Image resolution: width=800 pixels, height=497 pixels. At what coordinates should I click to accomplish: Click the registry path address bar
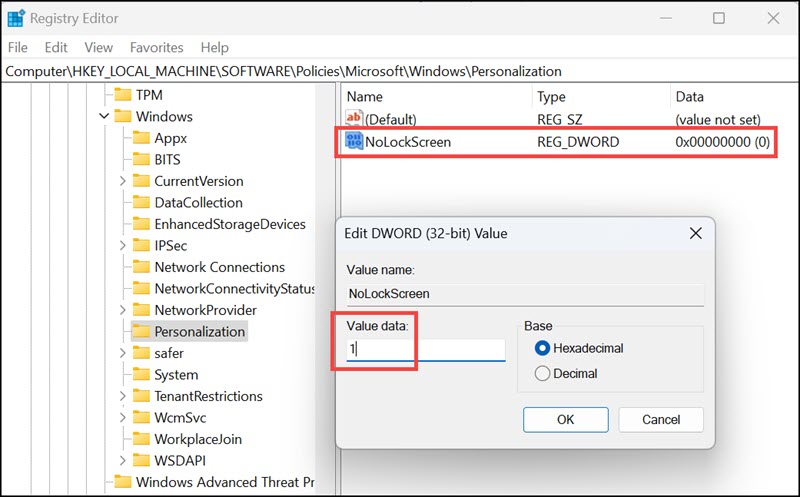point(400,71)
